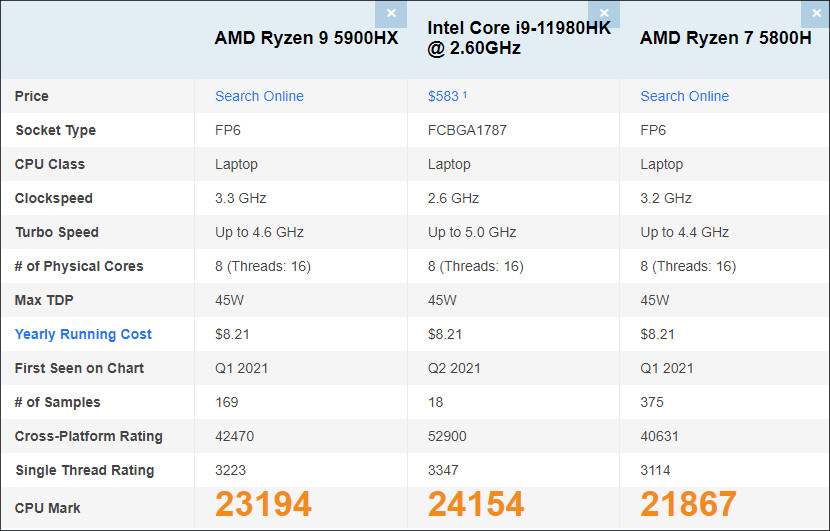Select the 21867 CPU Mark score
Viewport: 830px width, 531px height.
coord(688,504)
